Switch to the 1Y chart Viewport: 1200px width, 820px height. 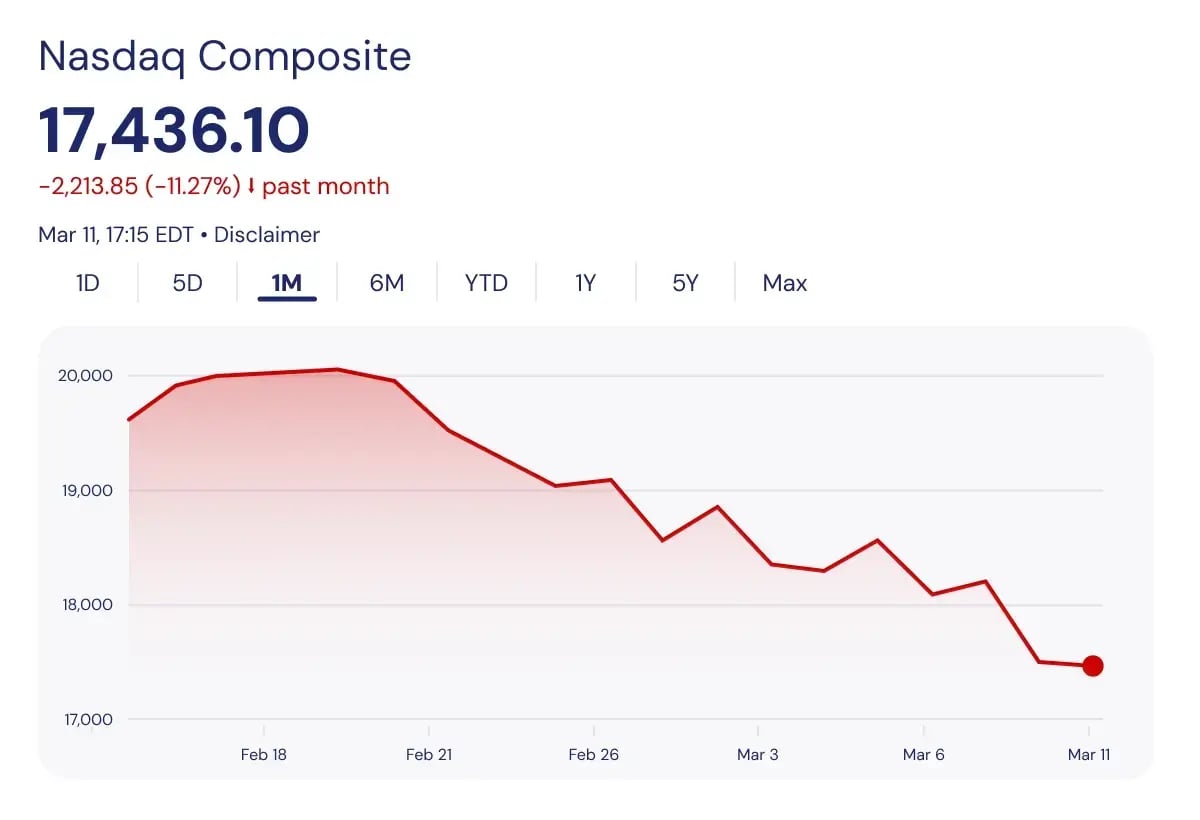point(585,283)
